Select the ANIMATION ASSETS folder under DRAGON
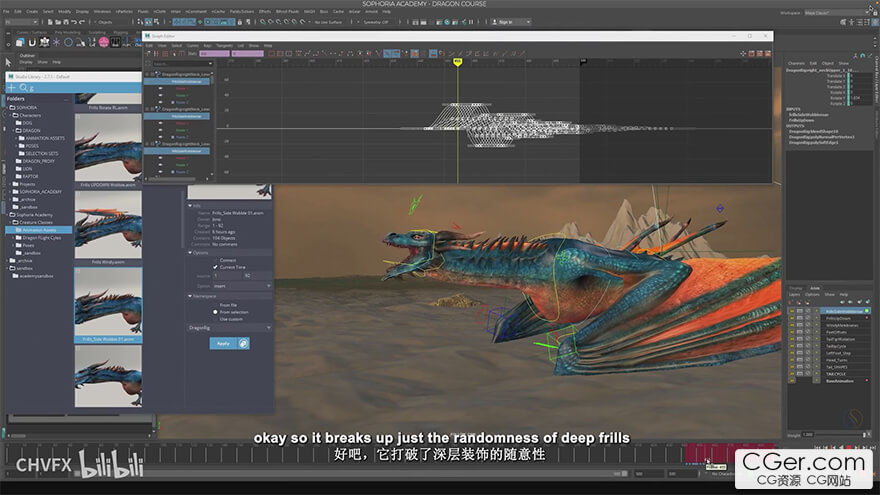The width and height of the screenshot is (880, 495). [x=45, y=138]
